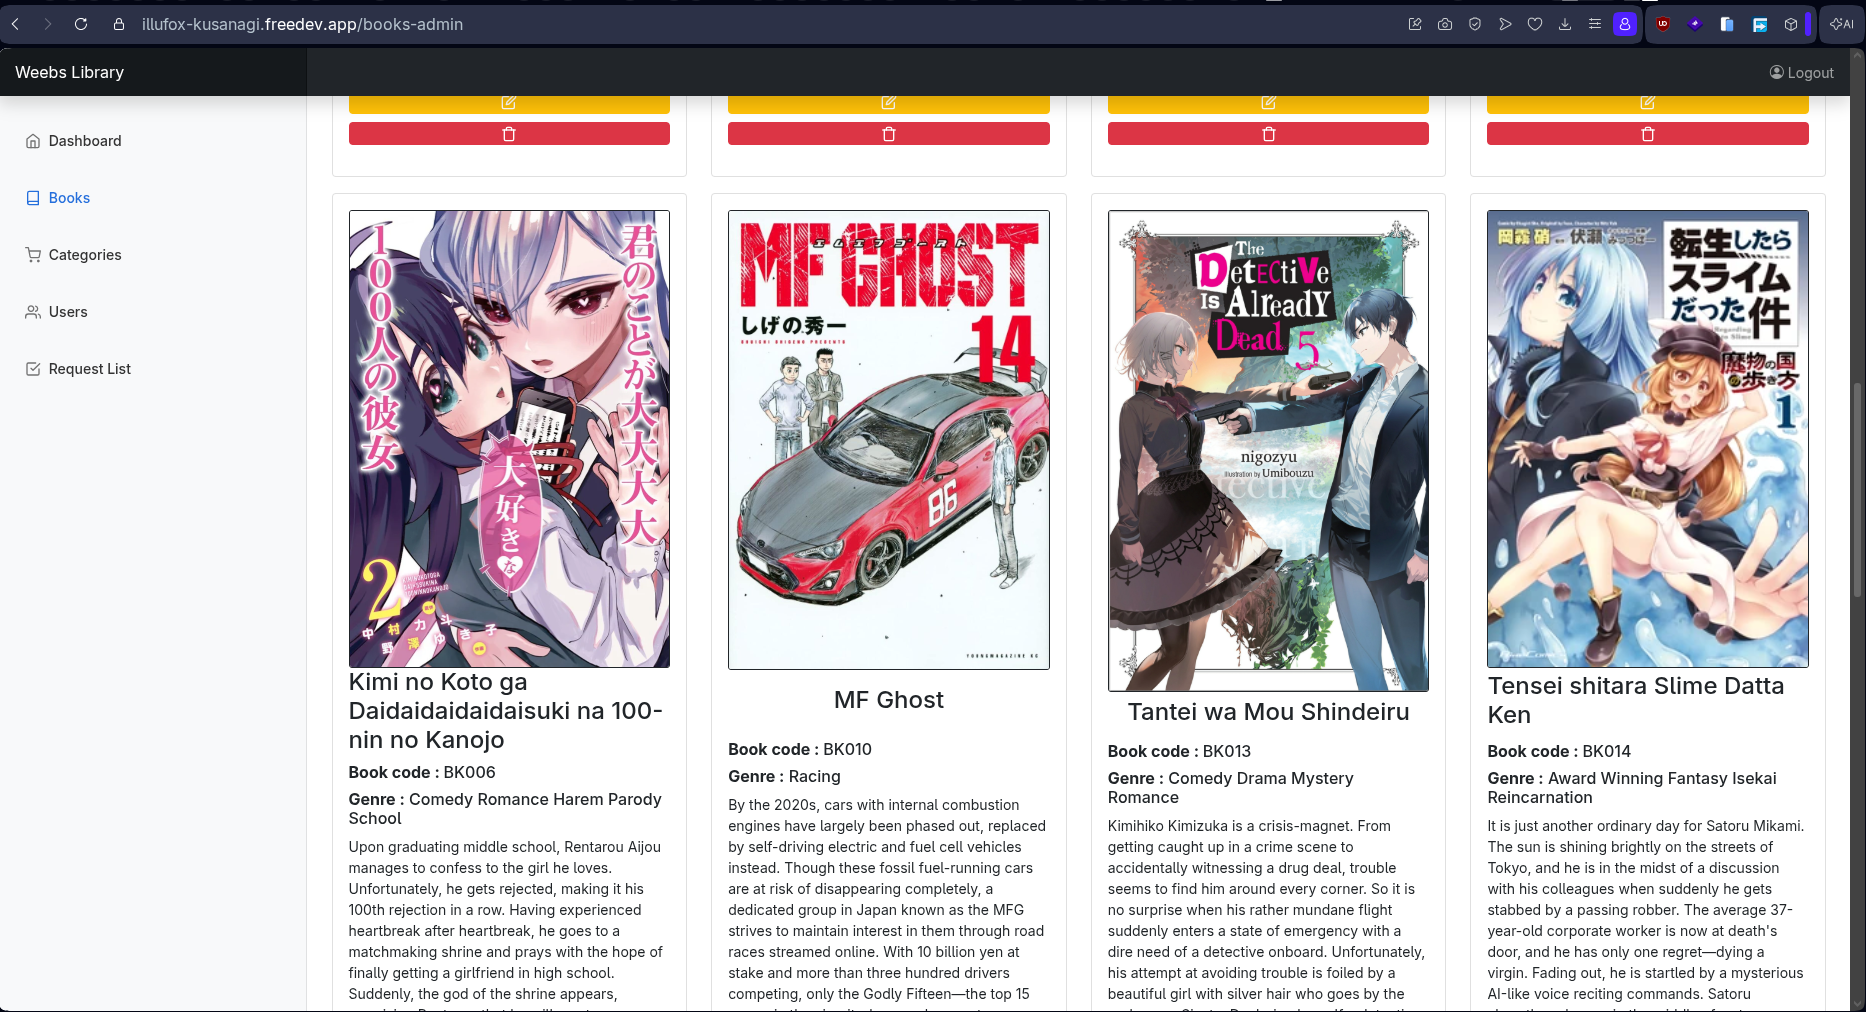Click the purple diamond extension icon
1866x1012 pixels.
pyautogui.click(x=1695, y=24)
